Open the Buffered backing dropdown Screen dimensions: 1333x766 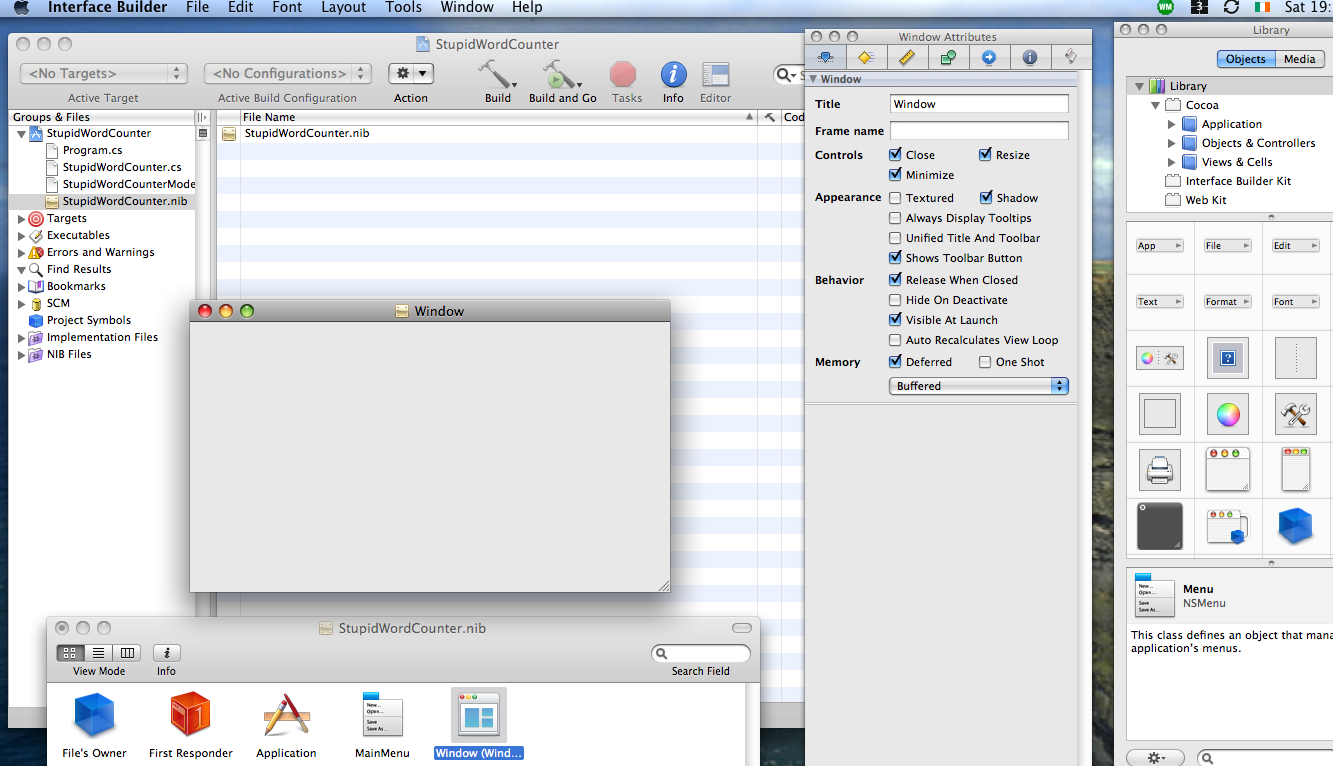tap(979, 386)
